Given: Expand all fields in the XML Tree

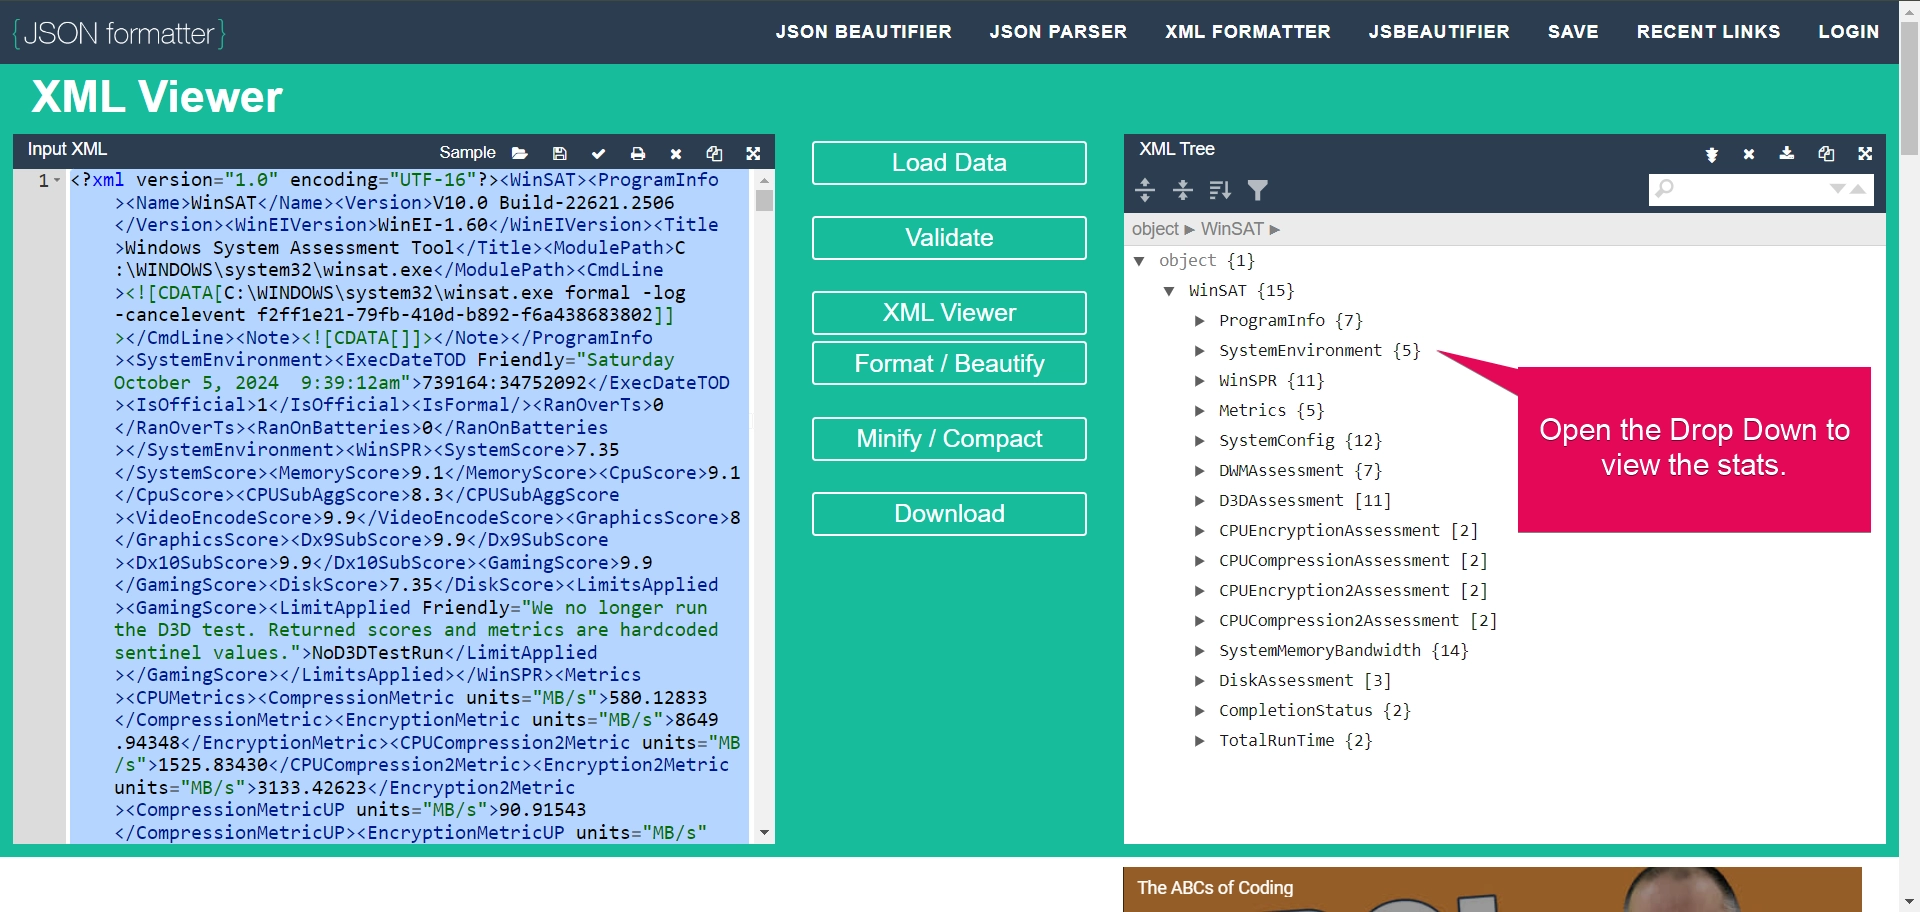Looking at the screenshot, I should (x=1145, y=189).
